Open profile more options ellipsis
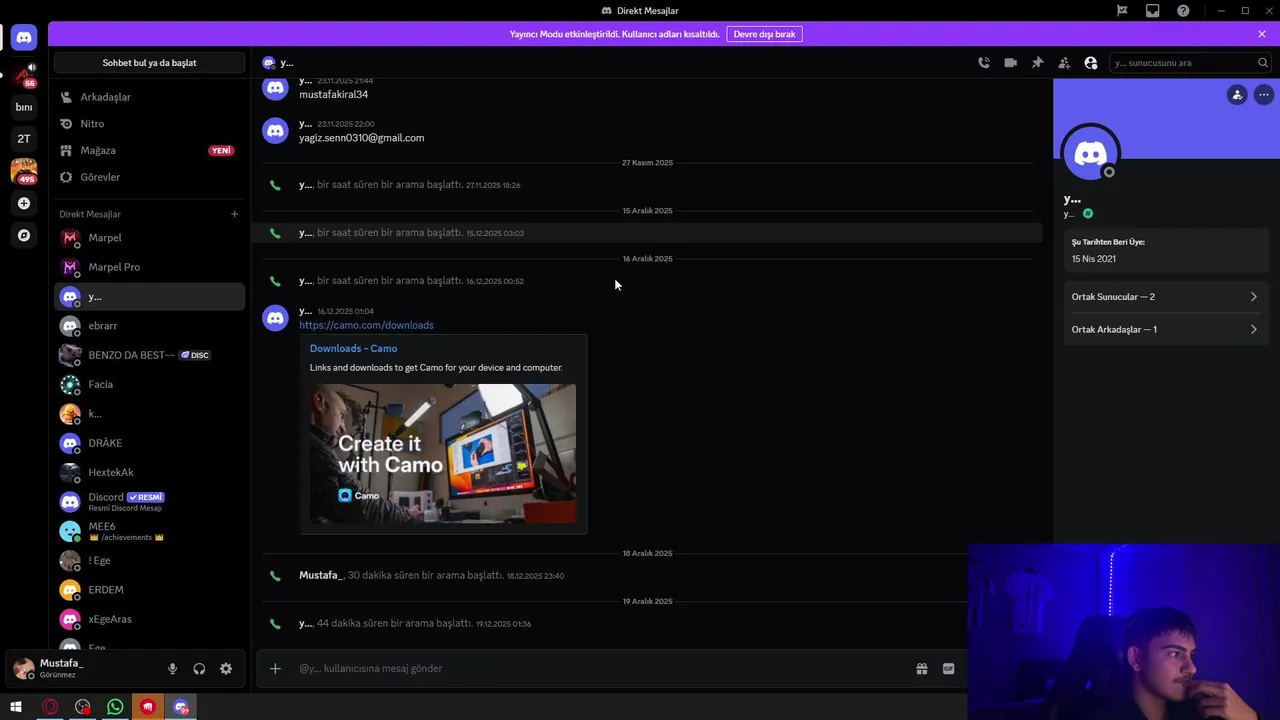This screenshot has width=1280, height=720. tap(1264, 95)
